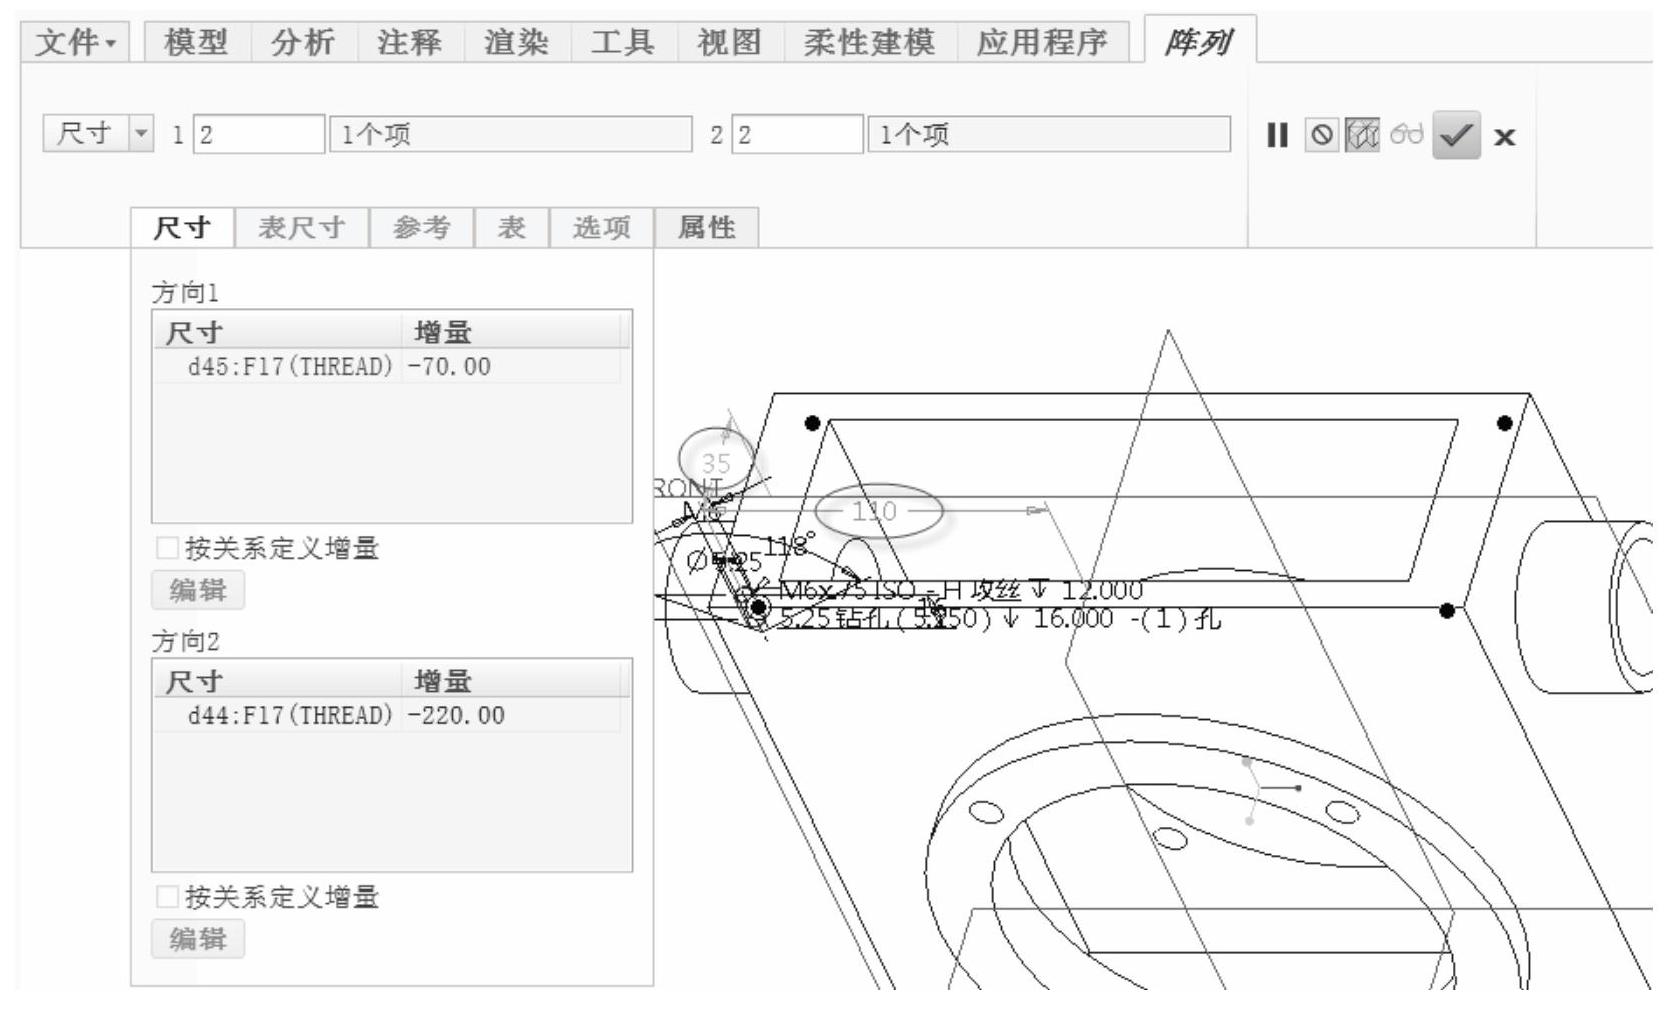
Task: Click 方向2 尺寸 column header
Action: point(279,681)
